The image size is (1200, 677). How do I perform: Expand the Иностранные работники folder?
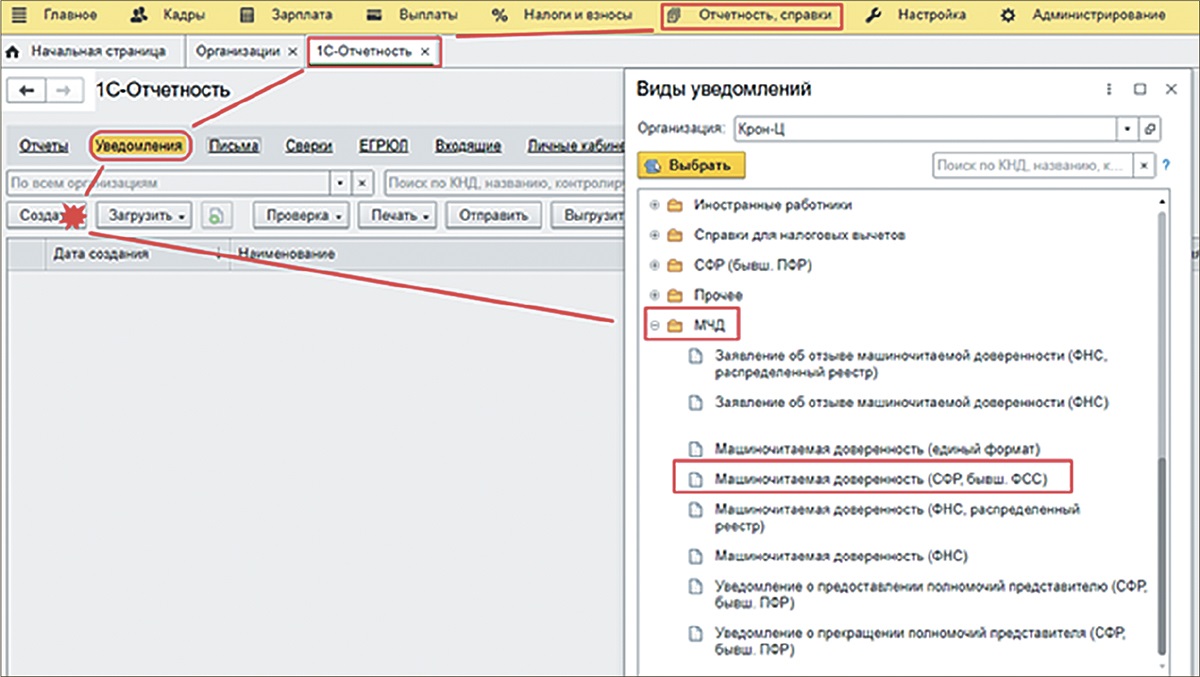pos(656,205)
